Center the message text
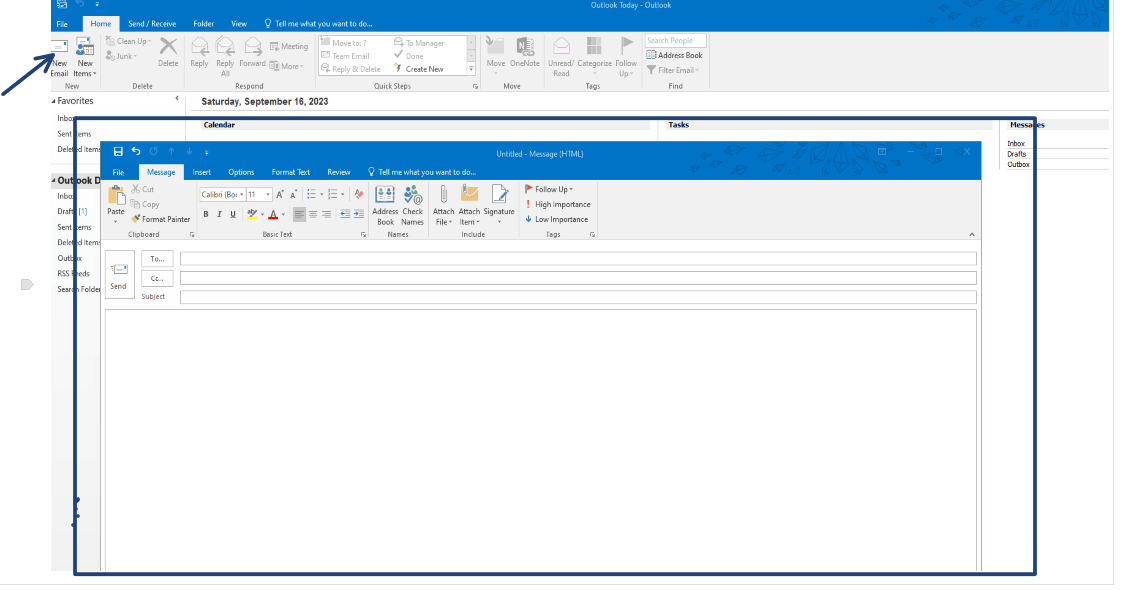Image resolution: width=1130 pixels, height=590 pixels. point(313,214)
